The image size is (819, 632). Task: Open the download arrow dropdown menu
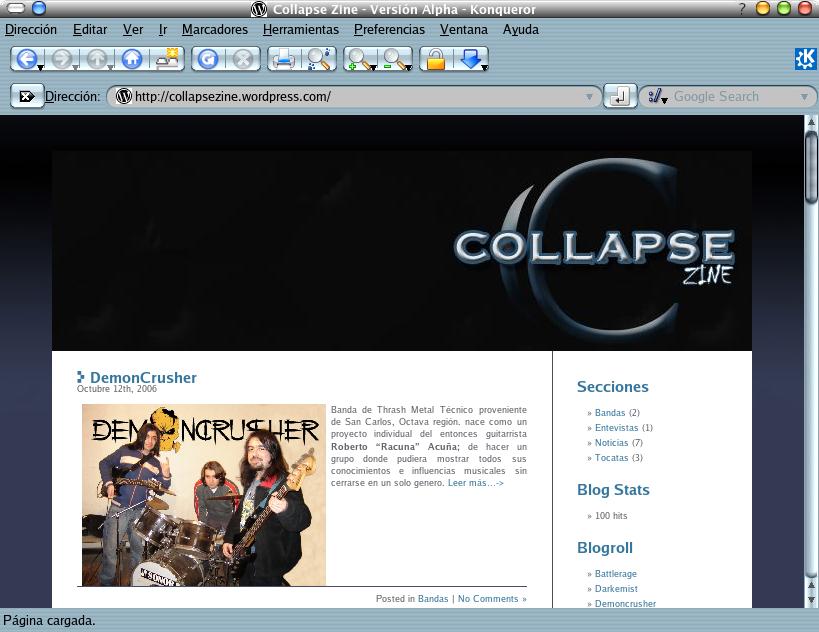click(x=485, y=67)
